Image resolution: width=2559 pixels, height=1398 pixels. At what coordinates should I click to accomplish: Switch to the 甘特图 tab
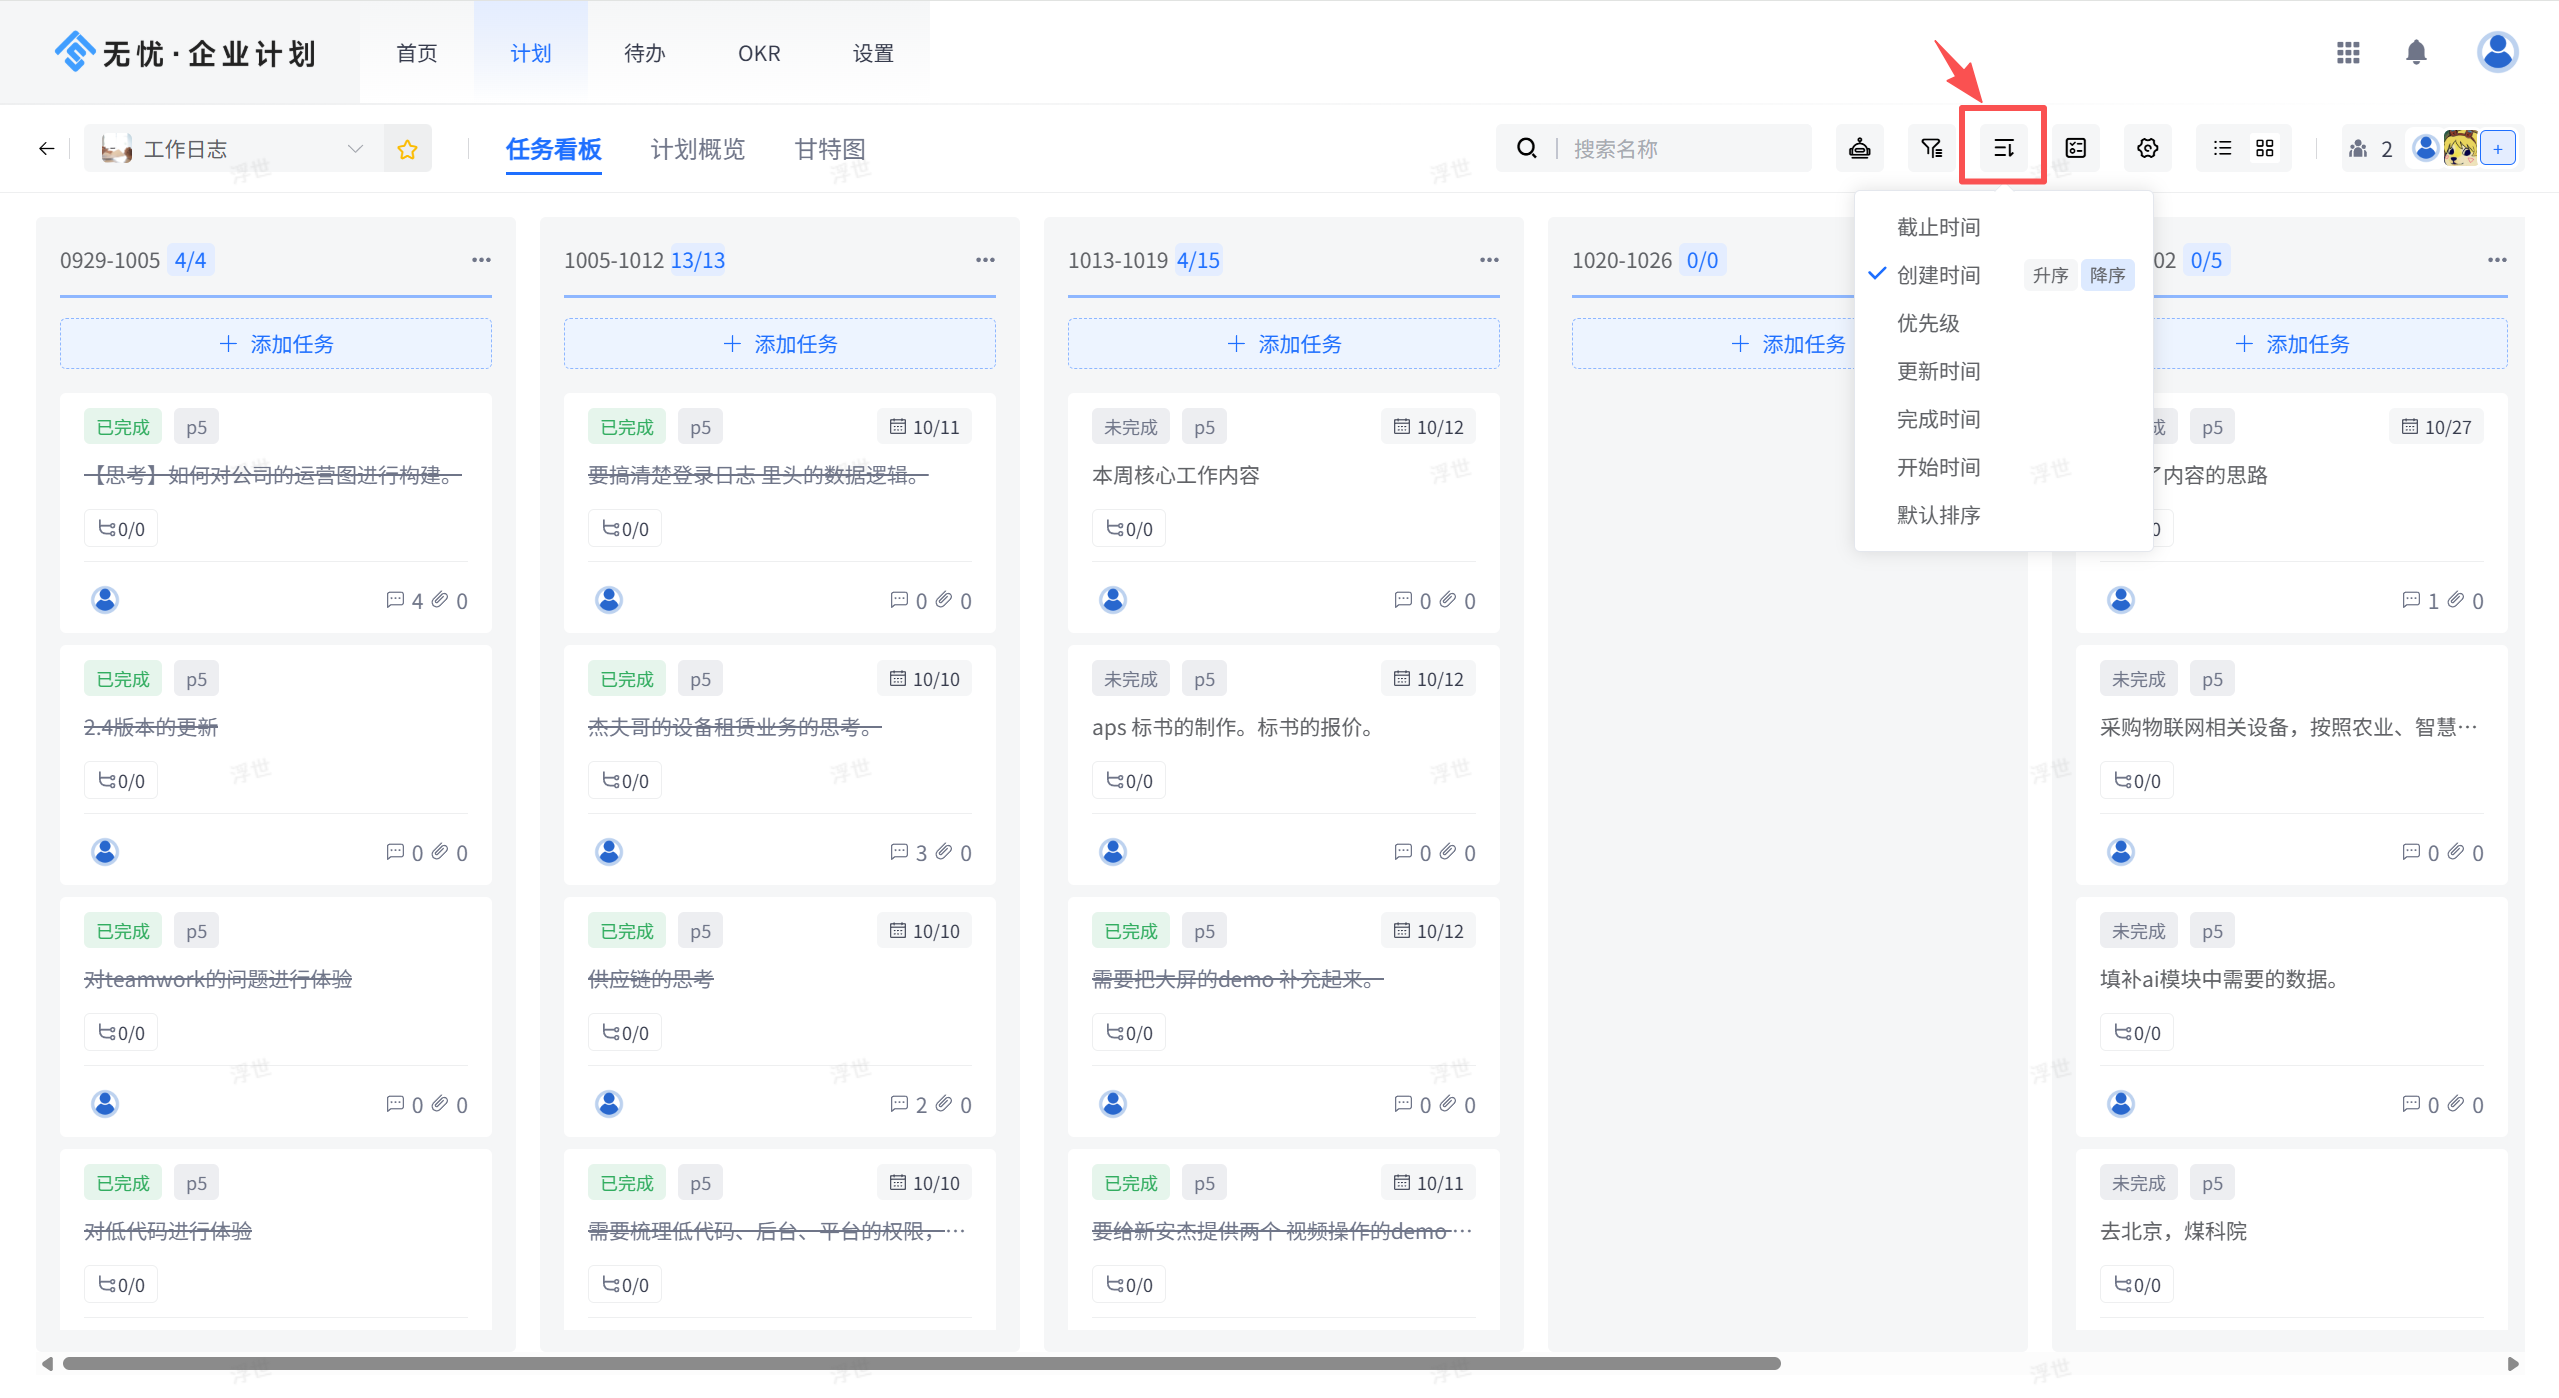[x=829, y=149]
